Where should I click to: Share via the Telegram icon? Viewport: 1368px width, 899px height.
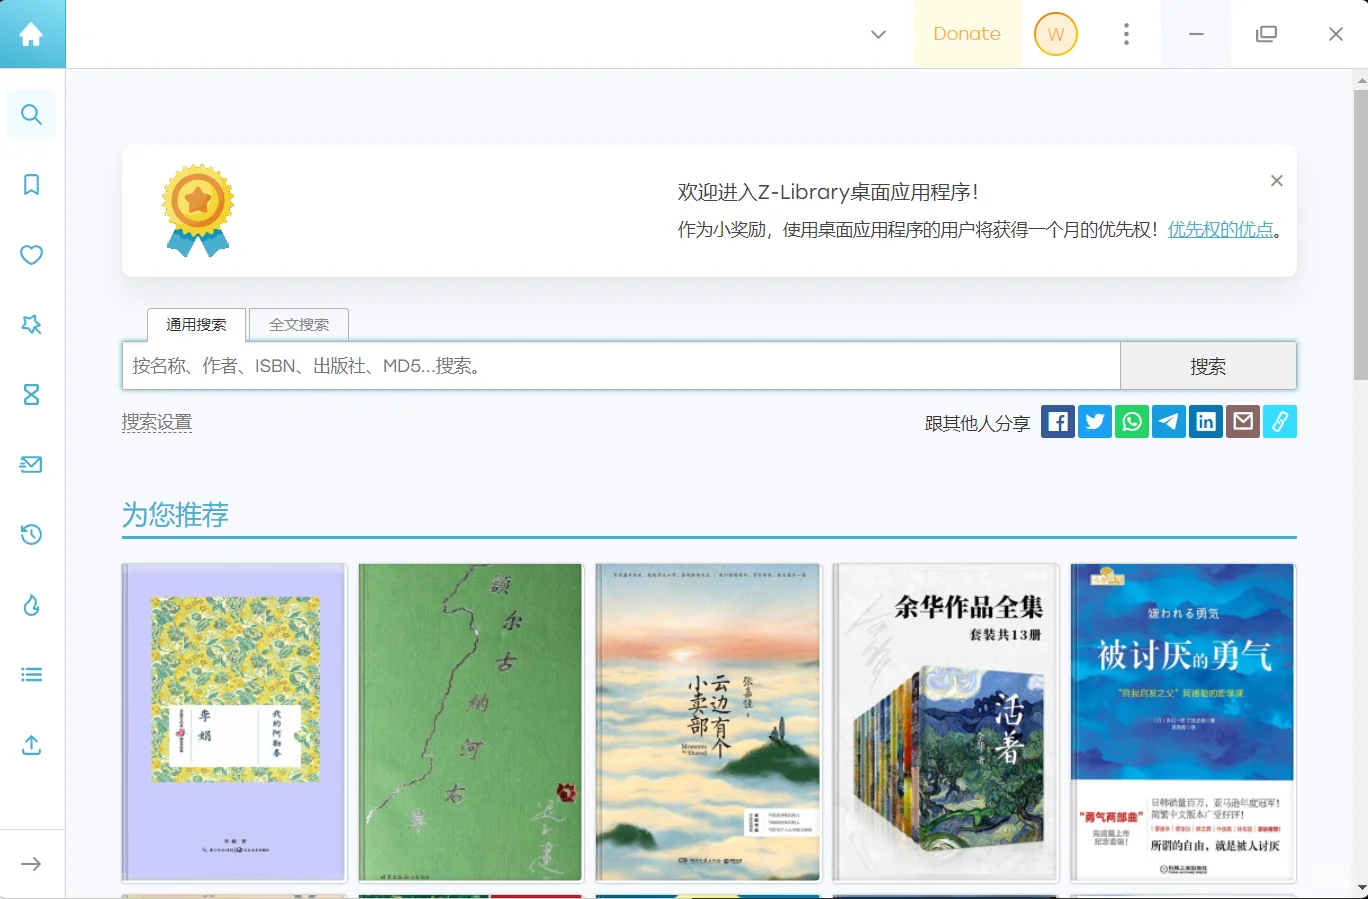point(1168,421)
